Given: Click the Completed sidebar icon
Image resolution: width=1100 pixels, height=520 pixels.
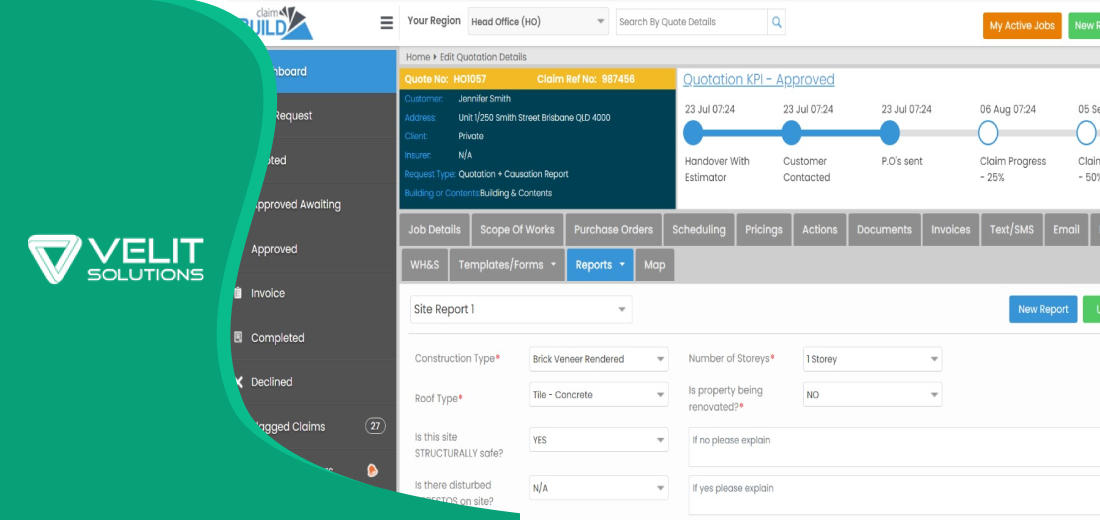Looking at the screenshot, I should point(238,338).
